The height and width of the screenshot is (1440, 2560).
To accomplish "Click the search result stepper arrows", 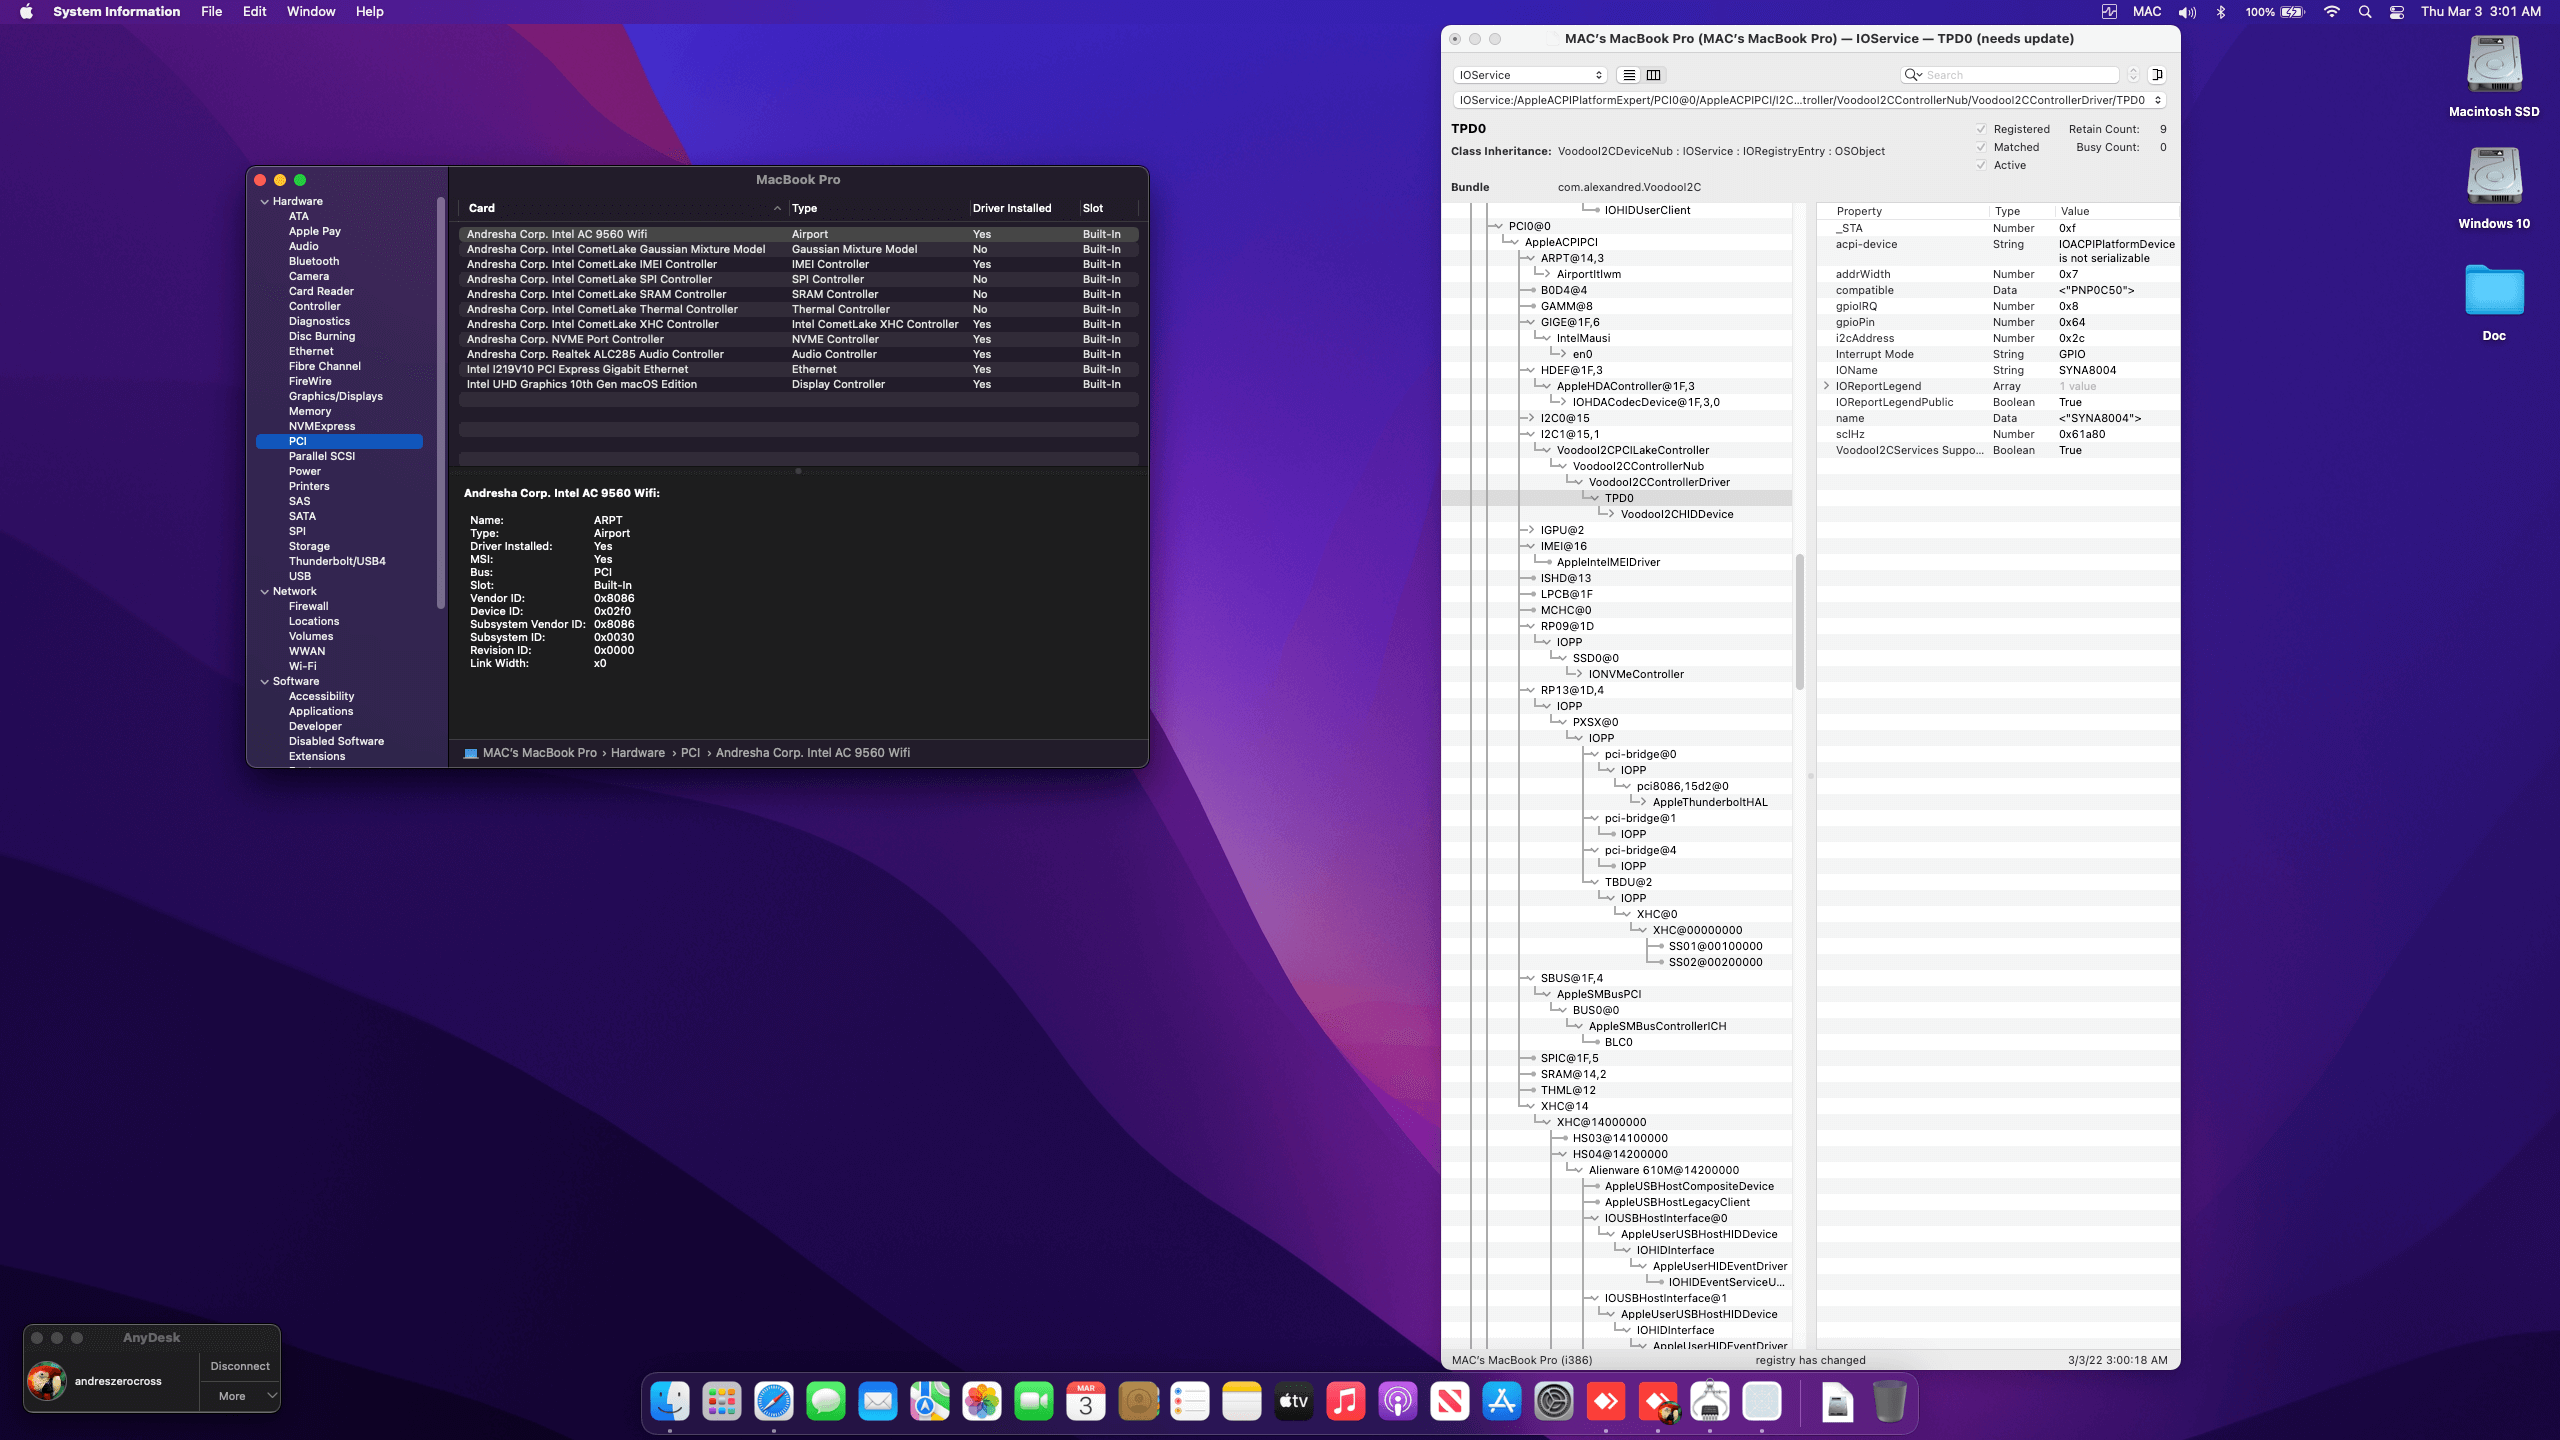I will [x=2133, y=75].
